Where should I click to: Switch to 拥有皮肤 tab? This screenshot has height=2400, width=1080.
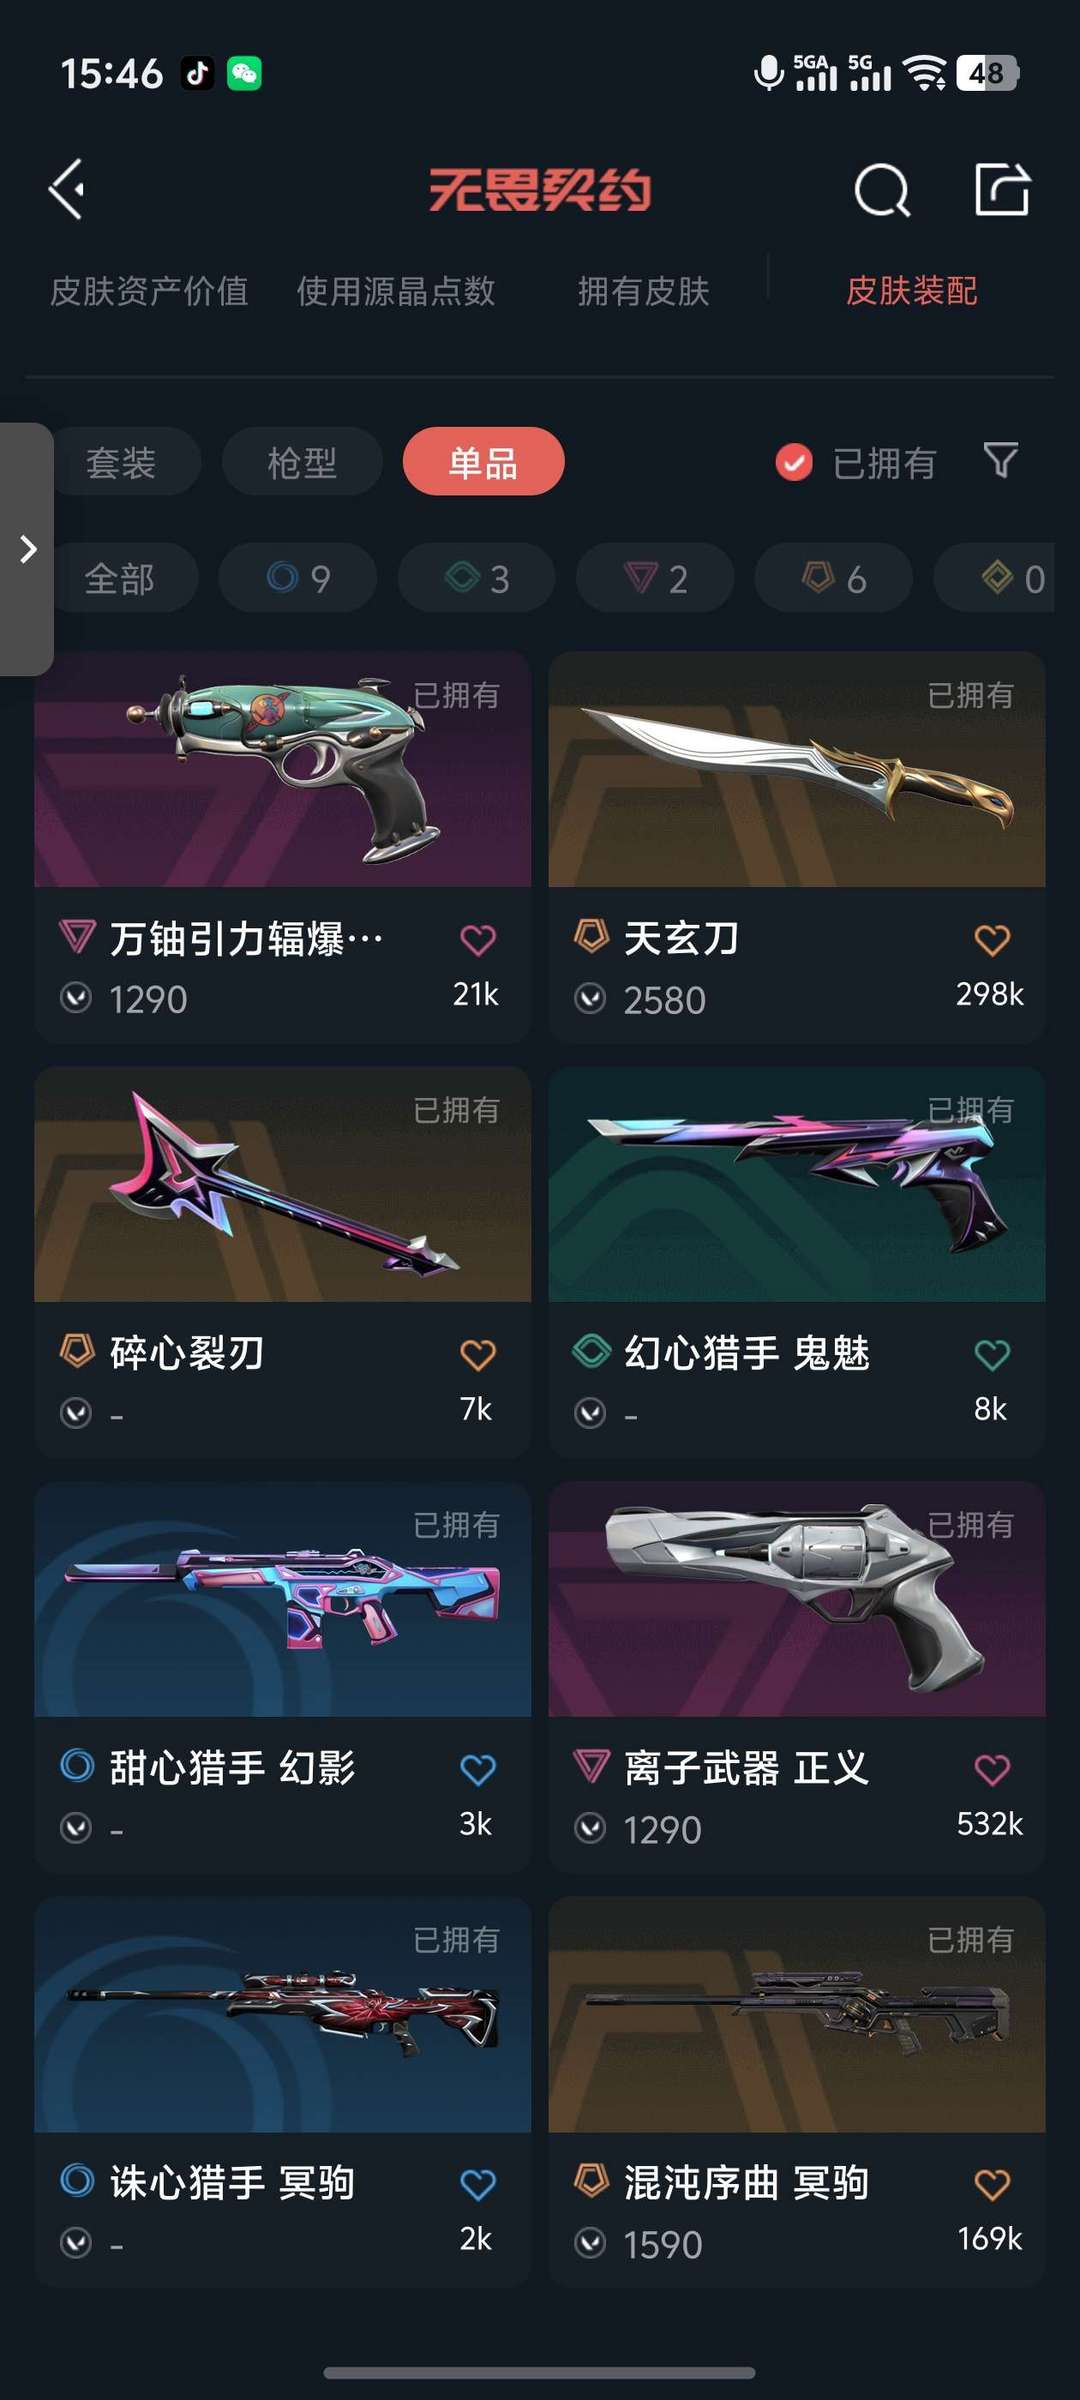(x=643, y=291)
